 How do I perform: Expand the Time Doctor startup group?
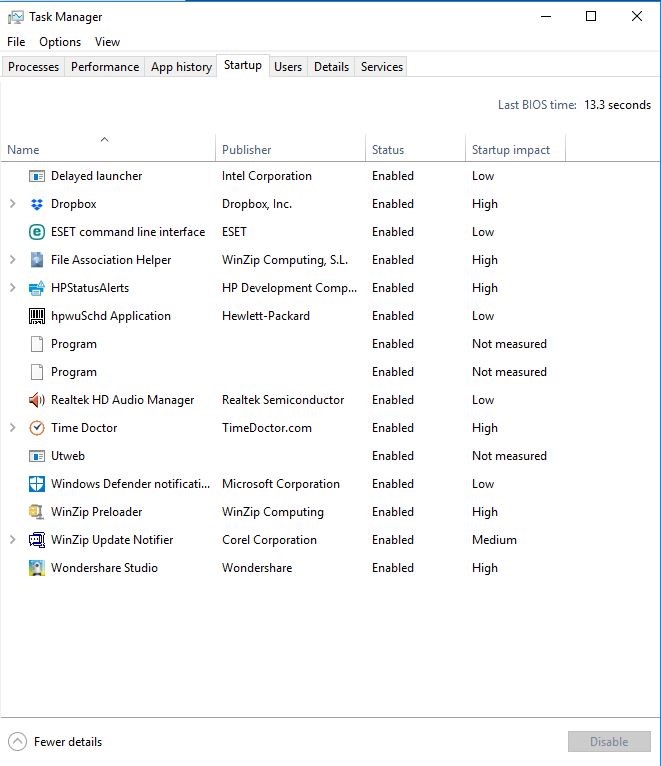point(12,428)
